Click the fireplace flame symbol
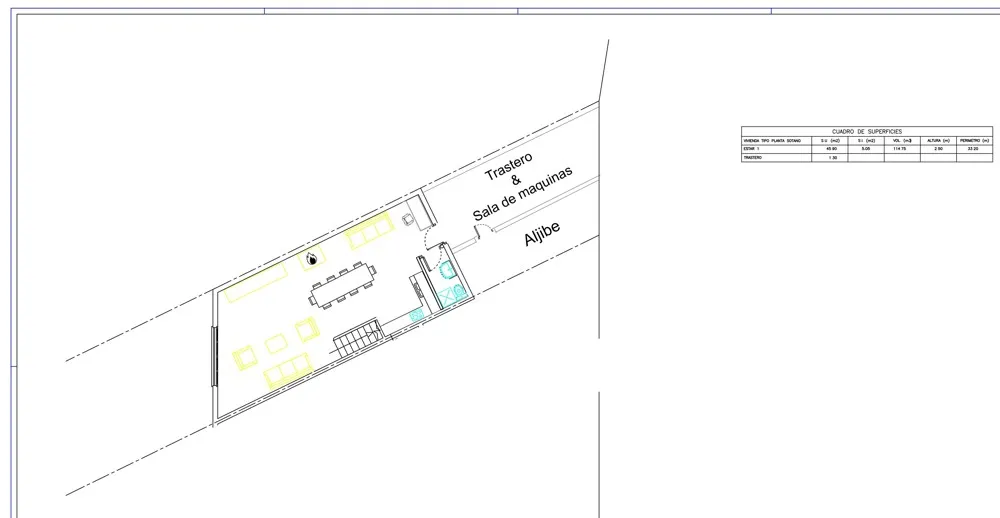 [x=312, y=260]
